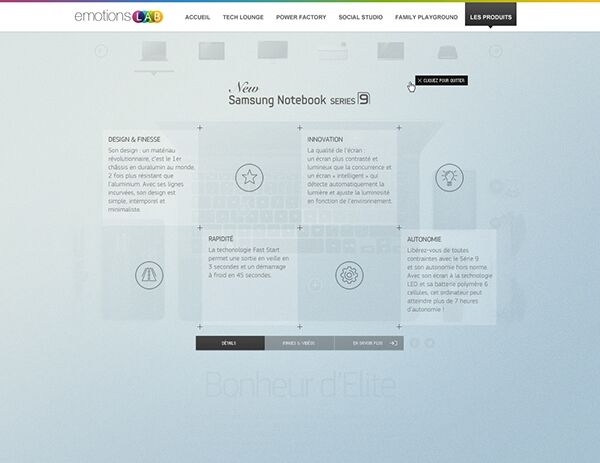Image resolution: width=600 pixels, height=463 pixels.
Task: Click the 'Cliquez pour quitter' close button
Action: 441,80
